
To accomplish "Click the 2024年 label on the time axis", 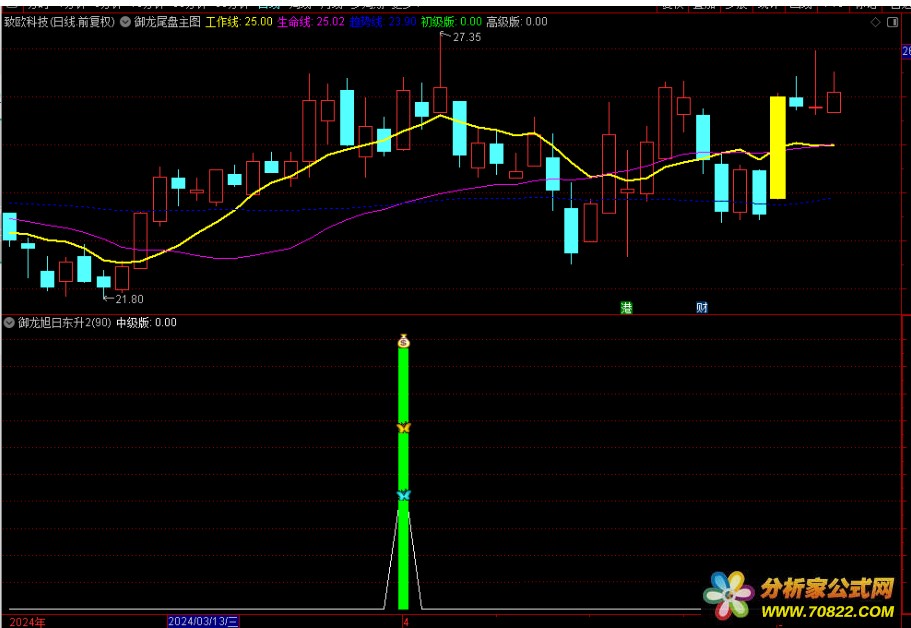I will tap(27, 622).
